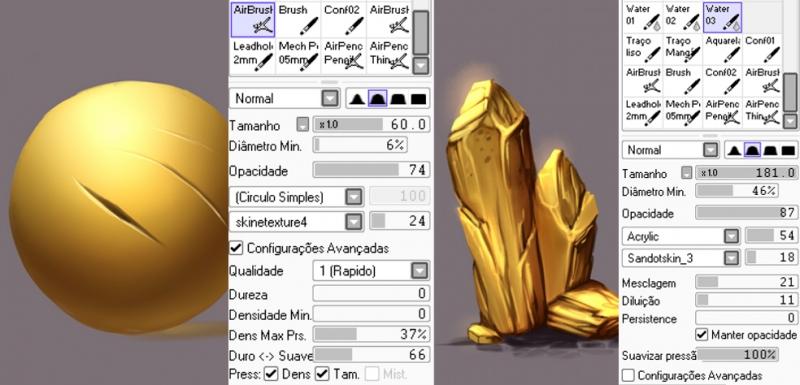Select AirBrush preset right of Conf02, right panel
This screenshot has width=800, height=385.
click(762, 81)
